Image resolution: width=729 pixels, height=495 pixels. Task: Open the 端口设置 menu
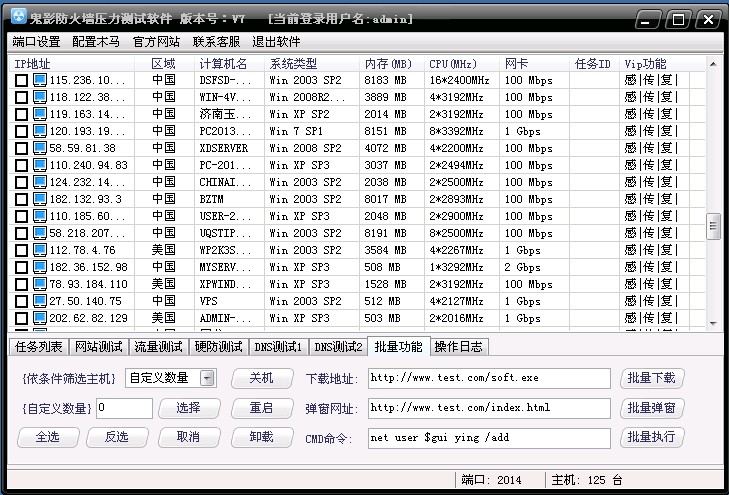click(x=37, y=41)
